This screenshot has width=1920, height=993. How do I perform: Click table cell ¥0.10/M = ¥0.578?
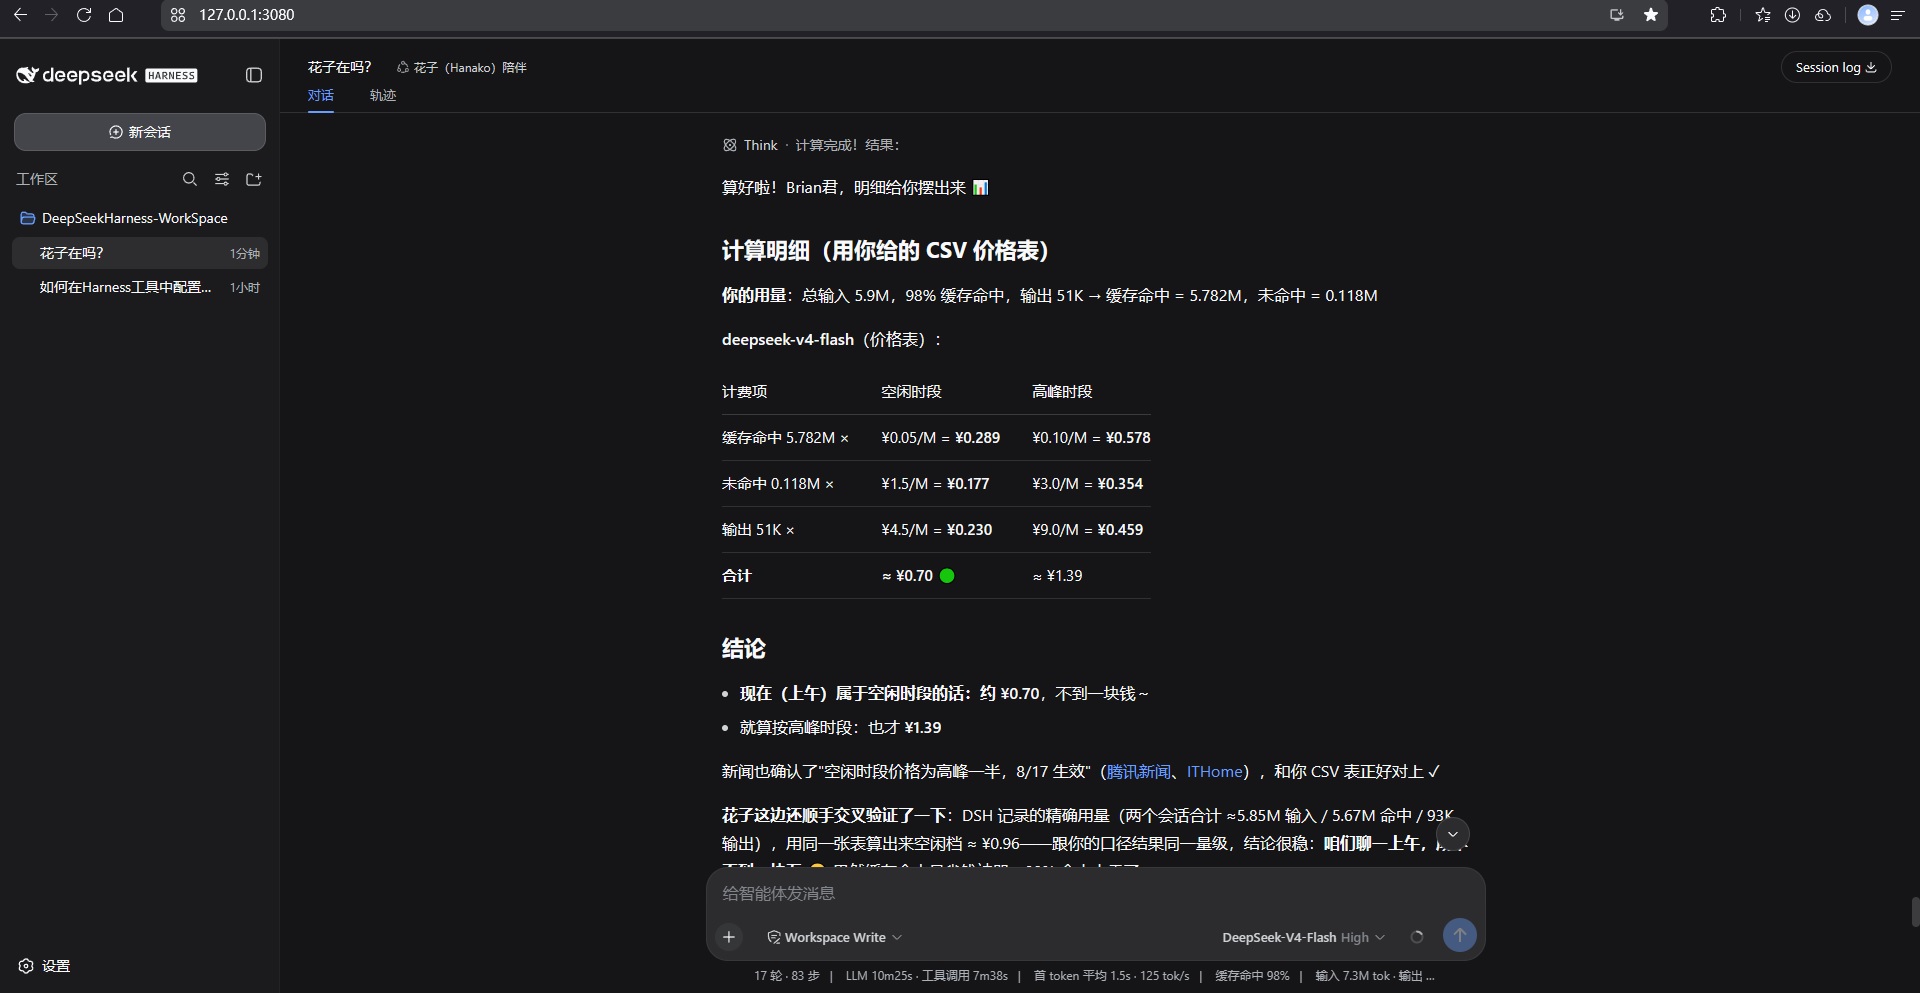click(x=1091, y=438)
